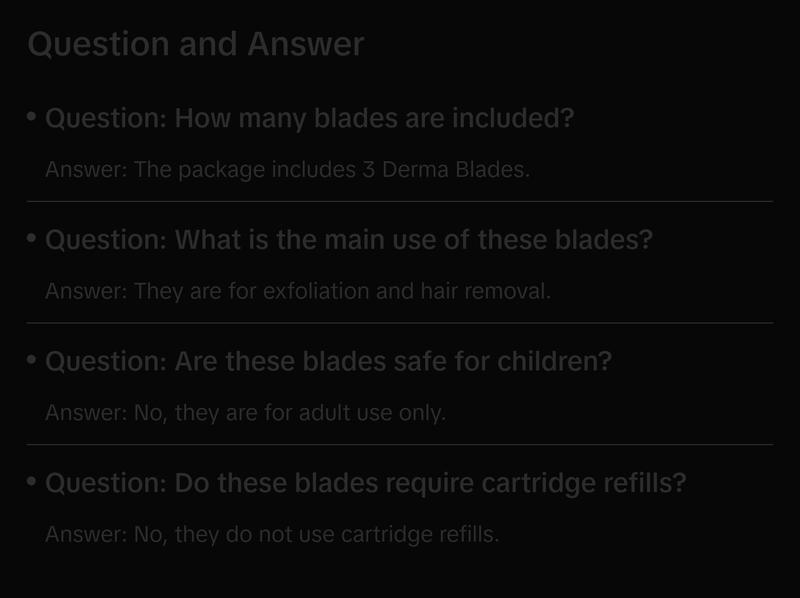Image resolution: width=800 pixels, height=598 pixels.
Task: Select the "How many blades are included?" question
Action: coord(310,119)
